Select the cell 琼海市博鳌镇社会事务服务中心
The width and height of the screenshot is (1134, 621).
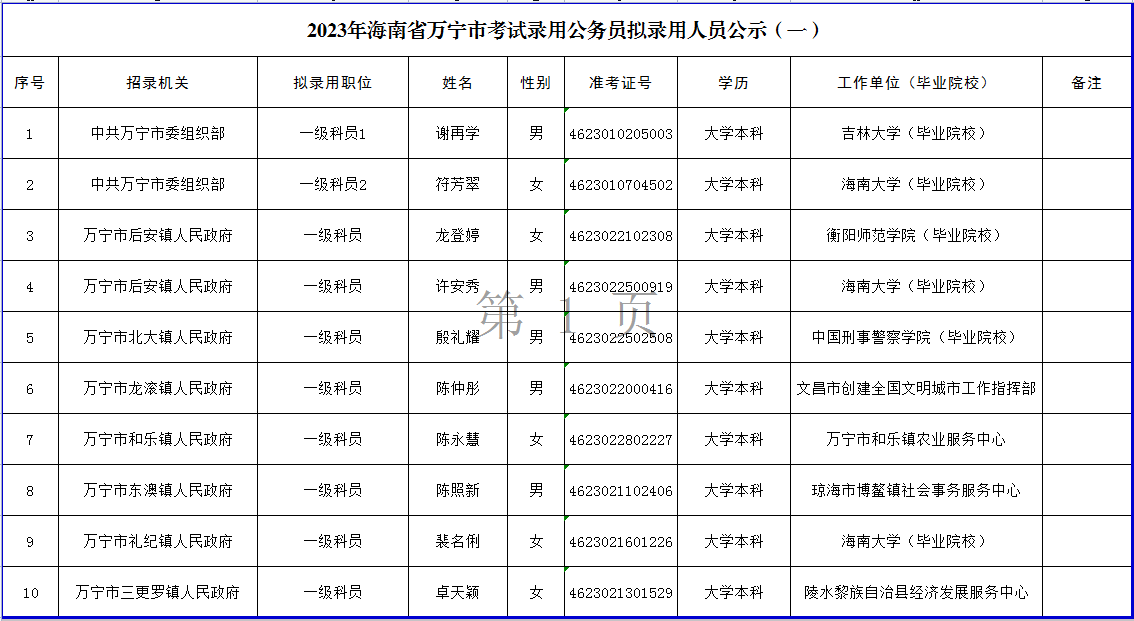pos(916,491)
